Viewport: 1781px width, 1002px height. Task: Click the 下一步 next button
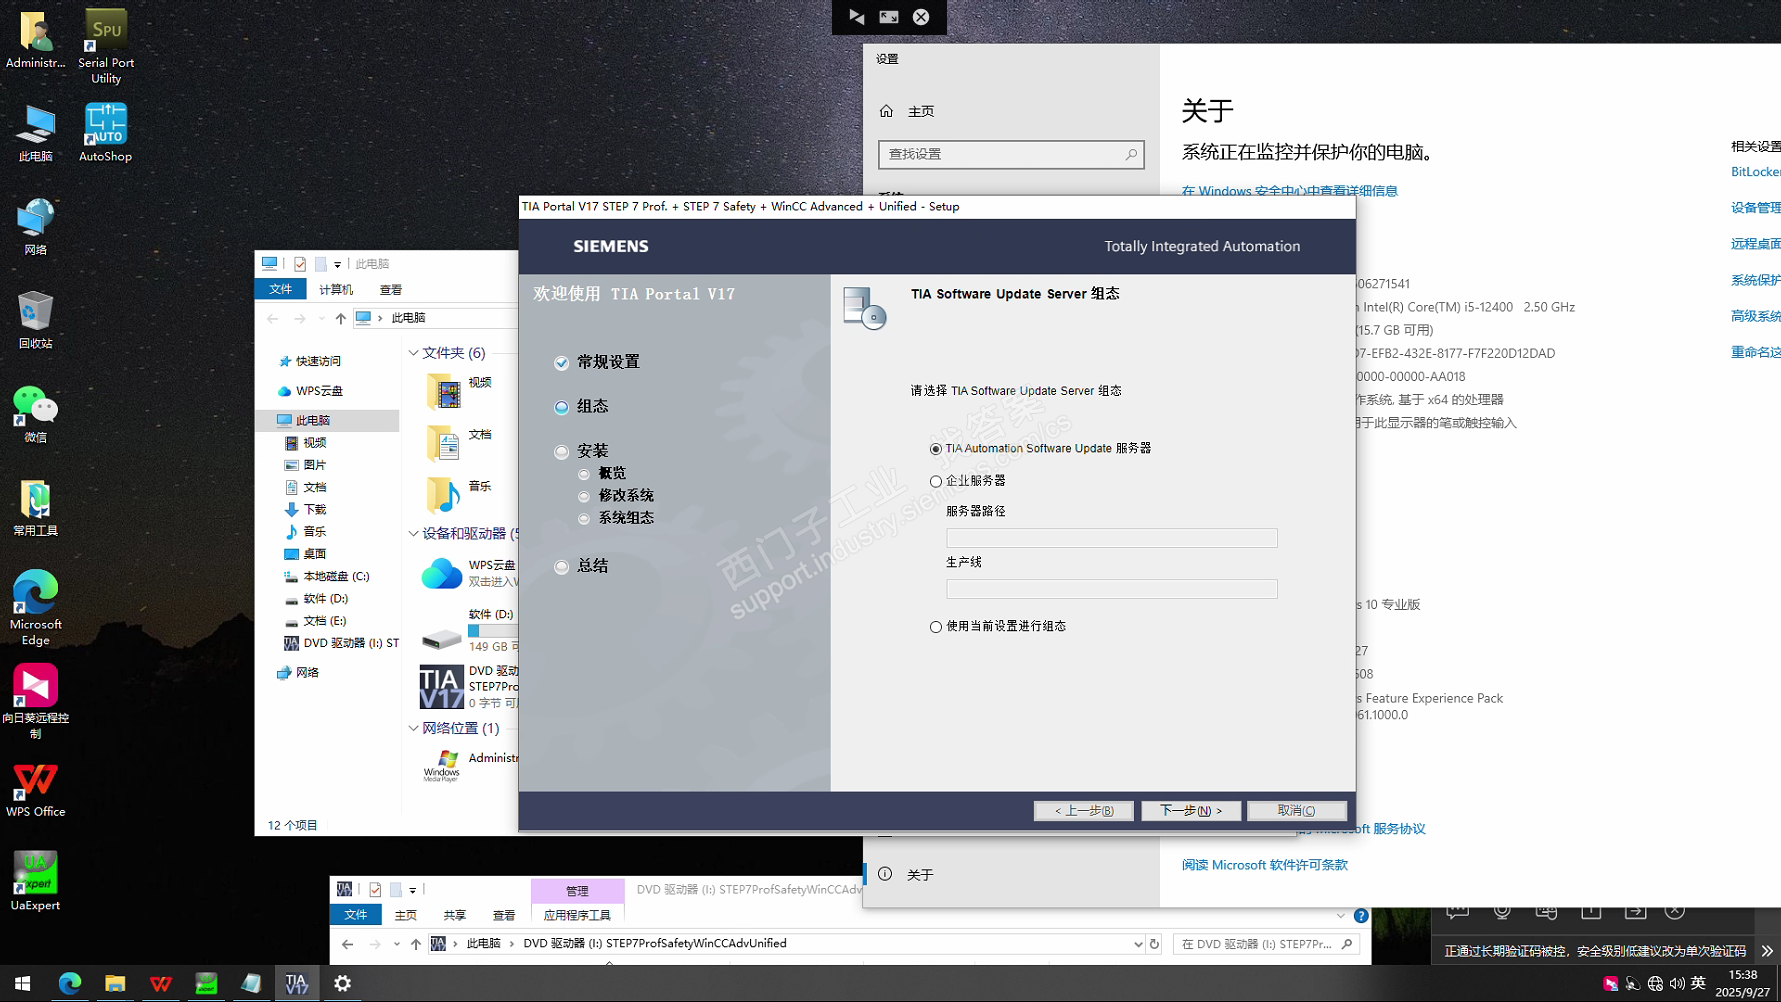[1191, 811]
